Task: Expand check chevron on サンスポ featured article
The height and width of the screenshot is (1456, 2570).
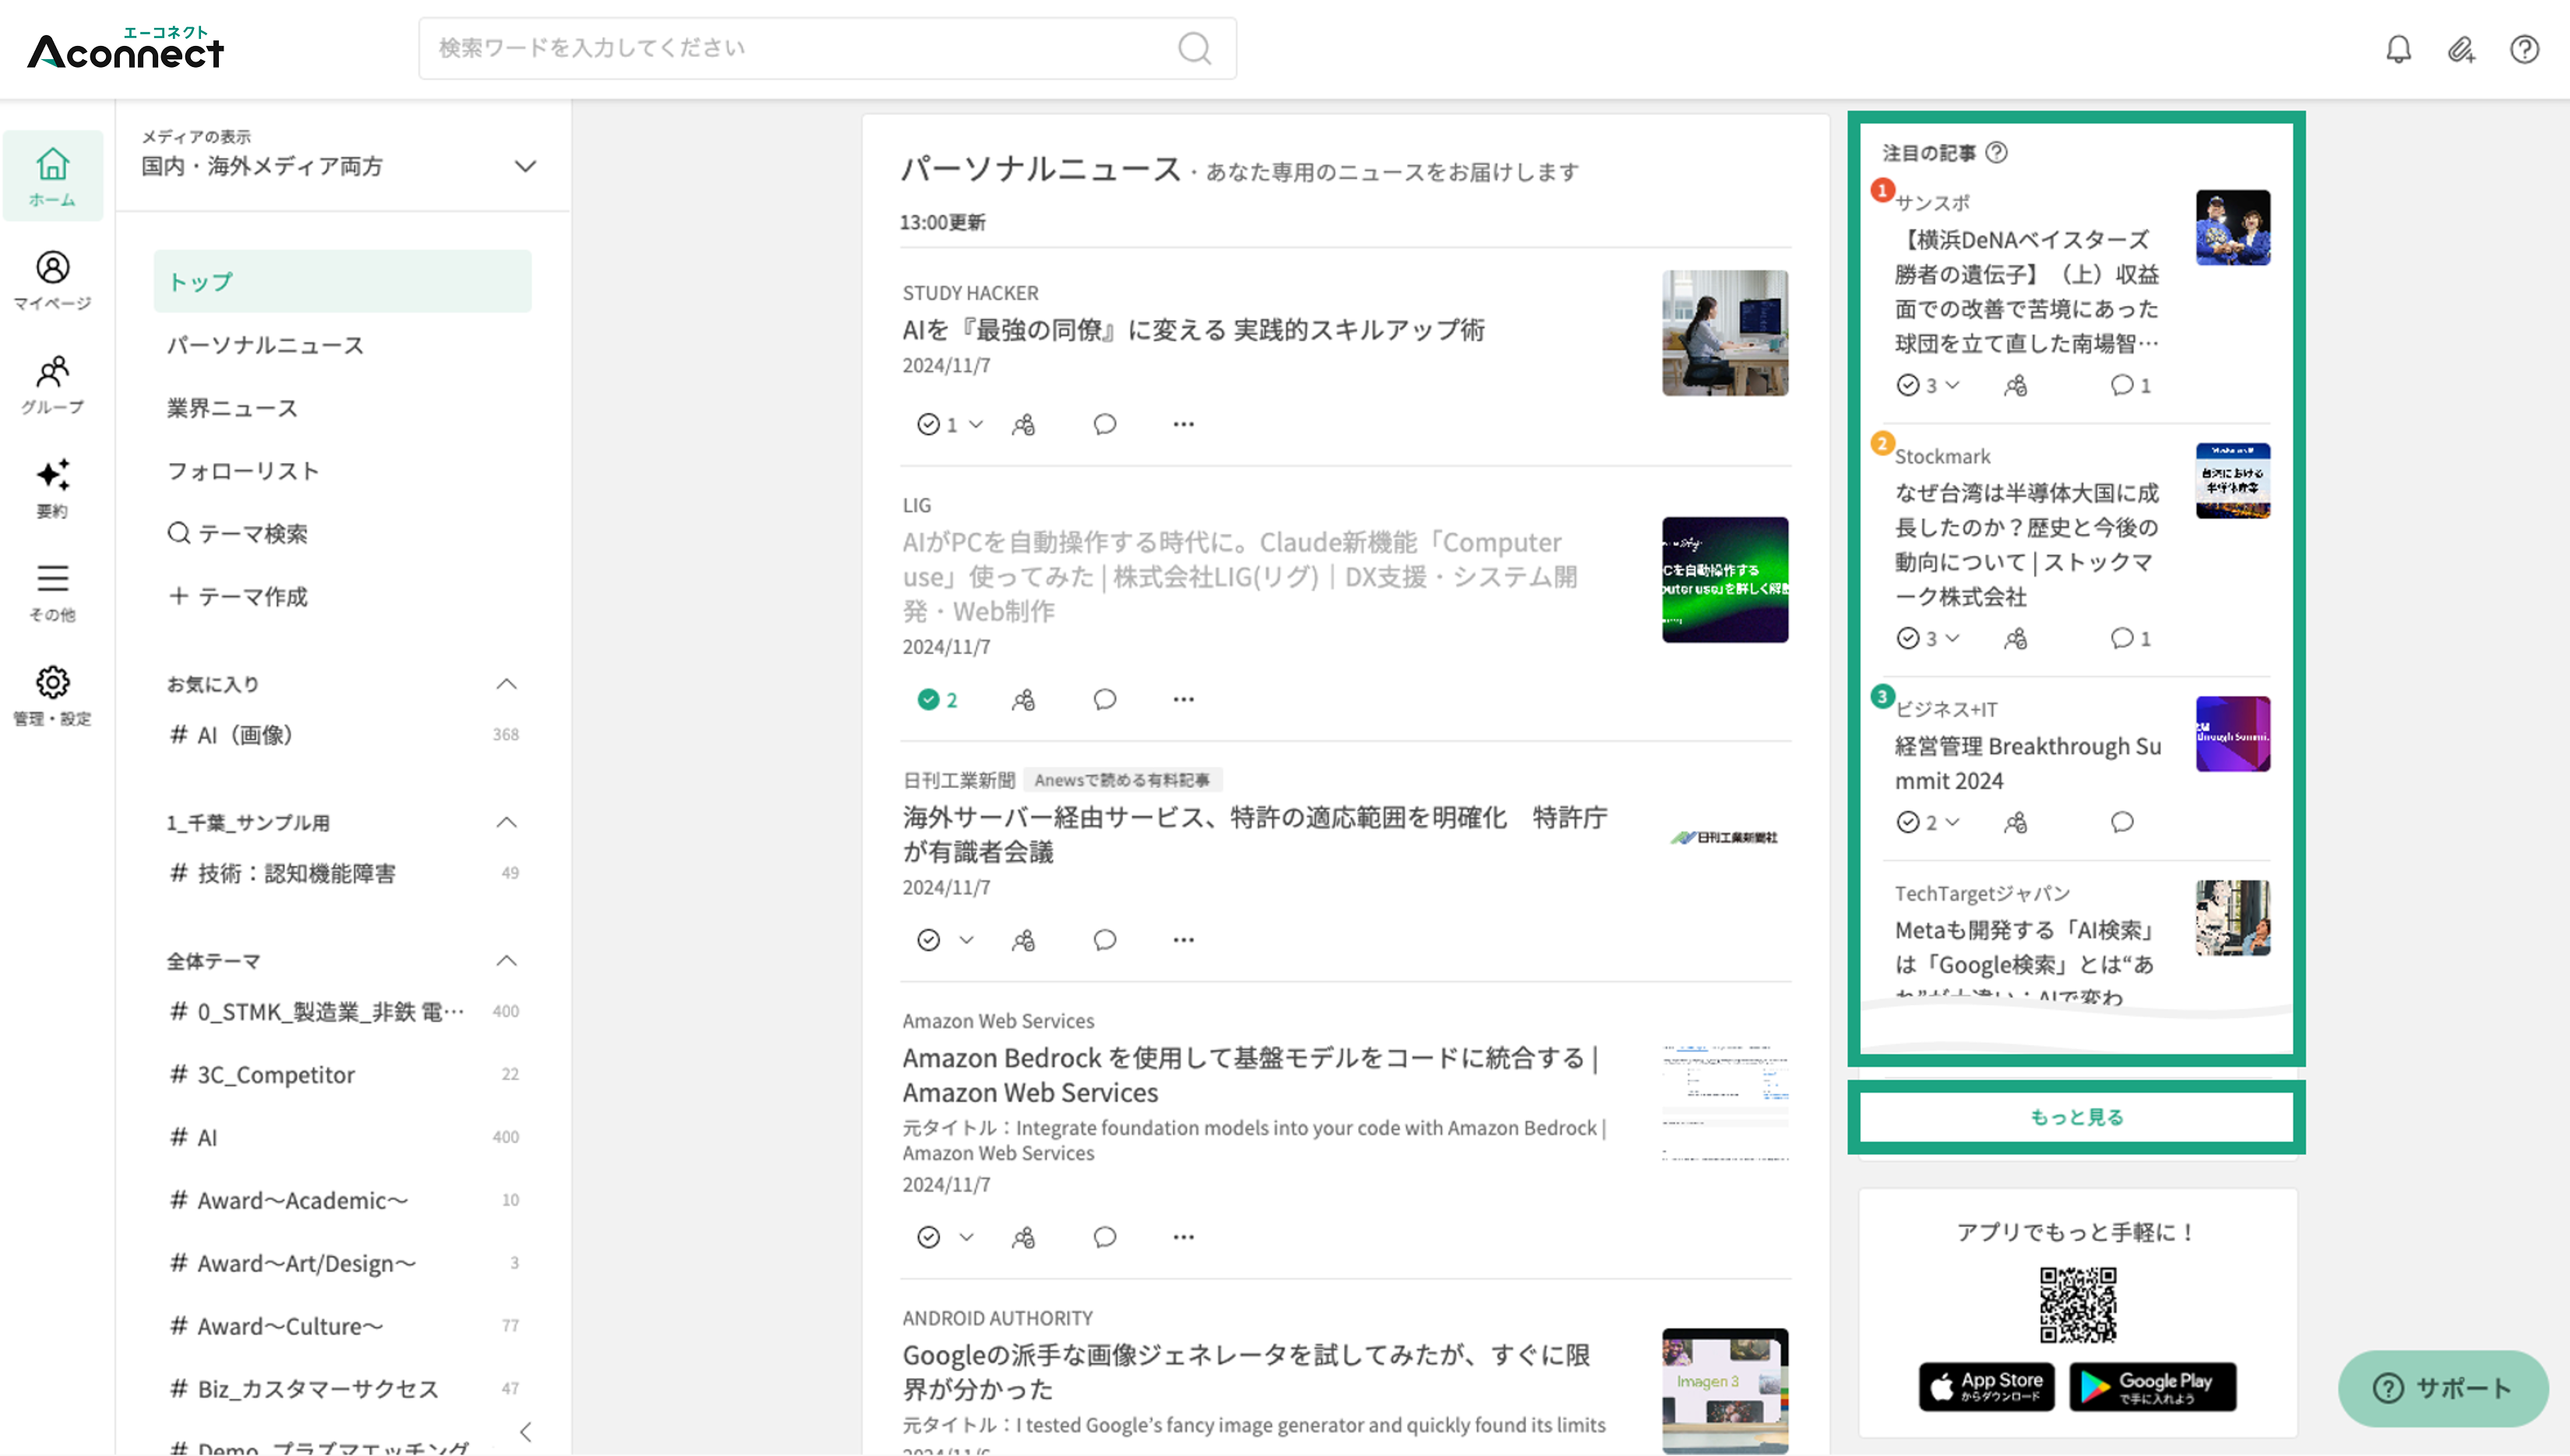Action: pyautogui.click(x=1952, y=385)
